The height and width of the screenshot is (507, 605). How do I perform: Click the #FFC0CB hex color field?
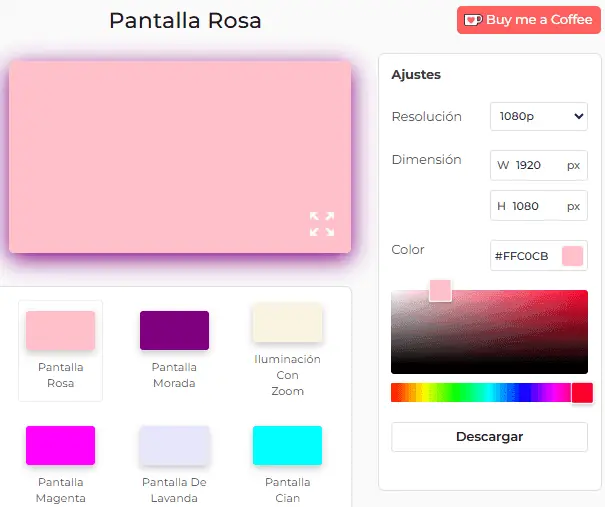click(522, 256)
